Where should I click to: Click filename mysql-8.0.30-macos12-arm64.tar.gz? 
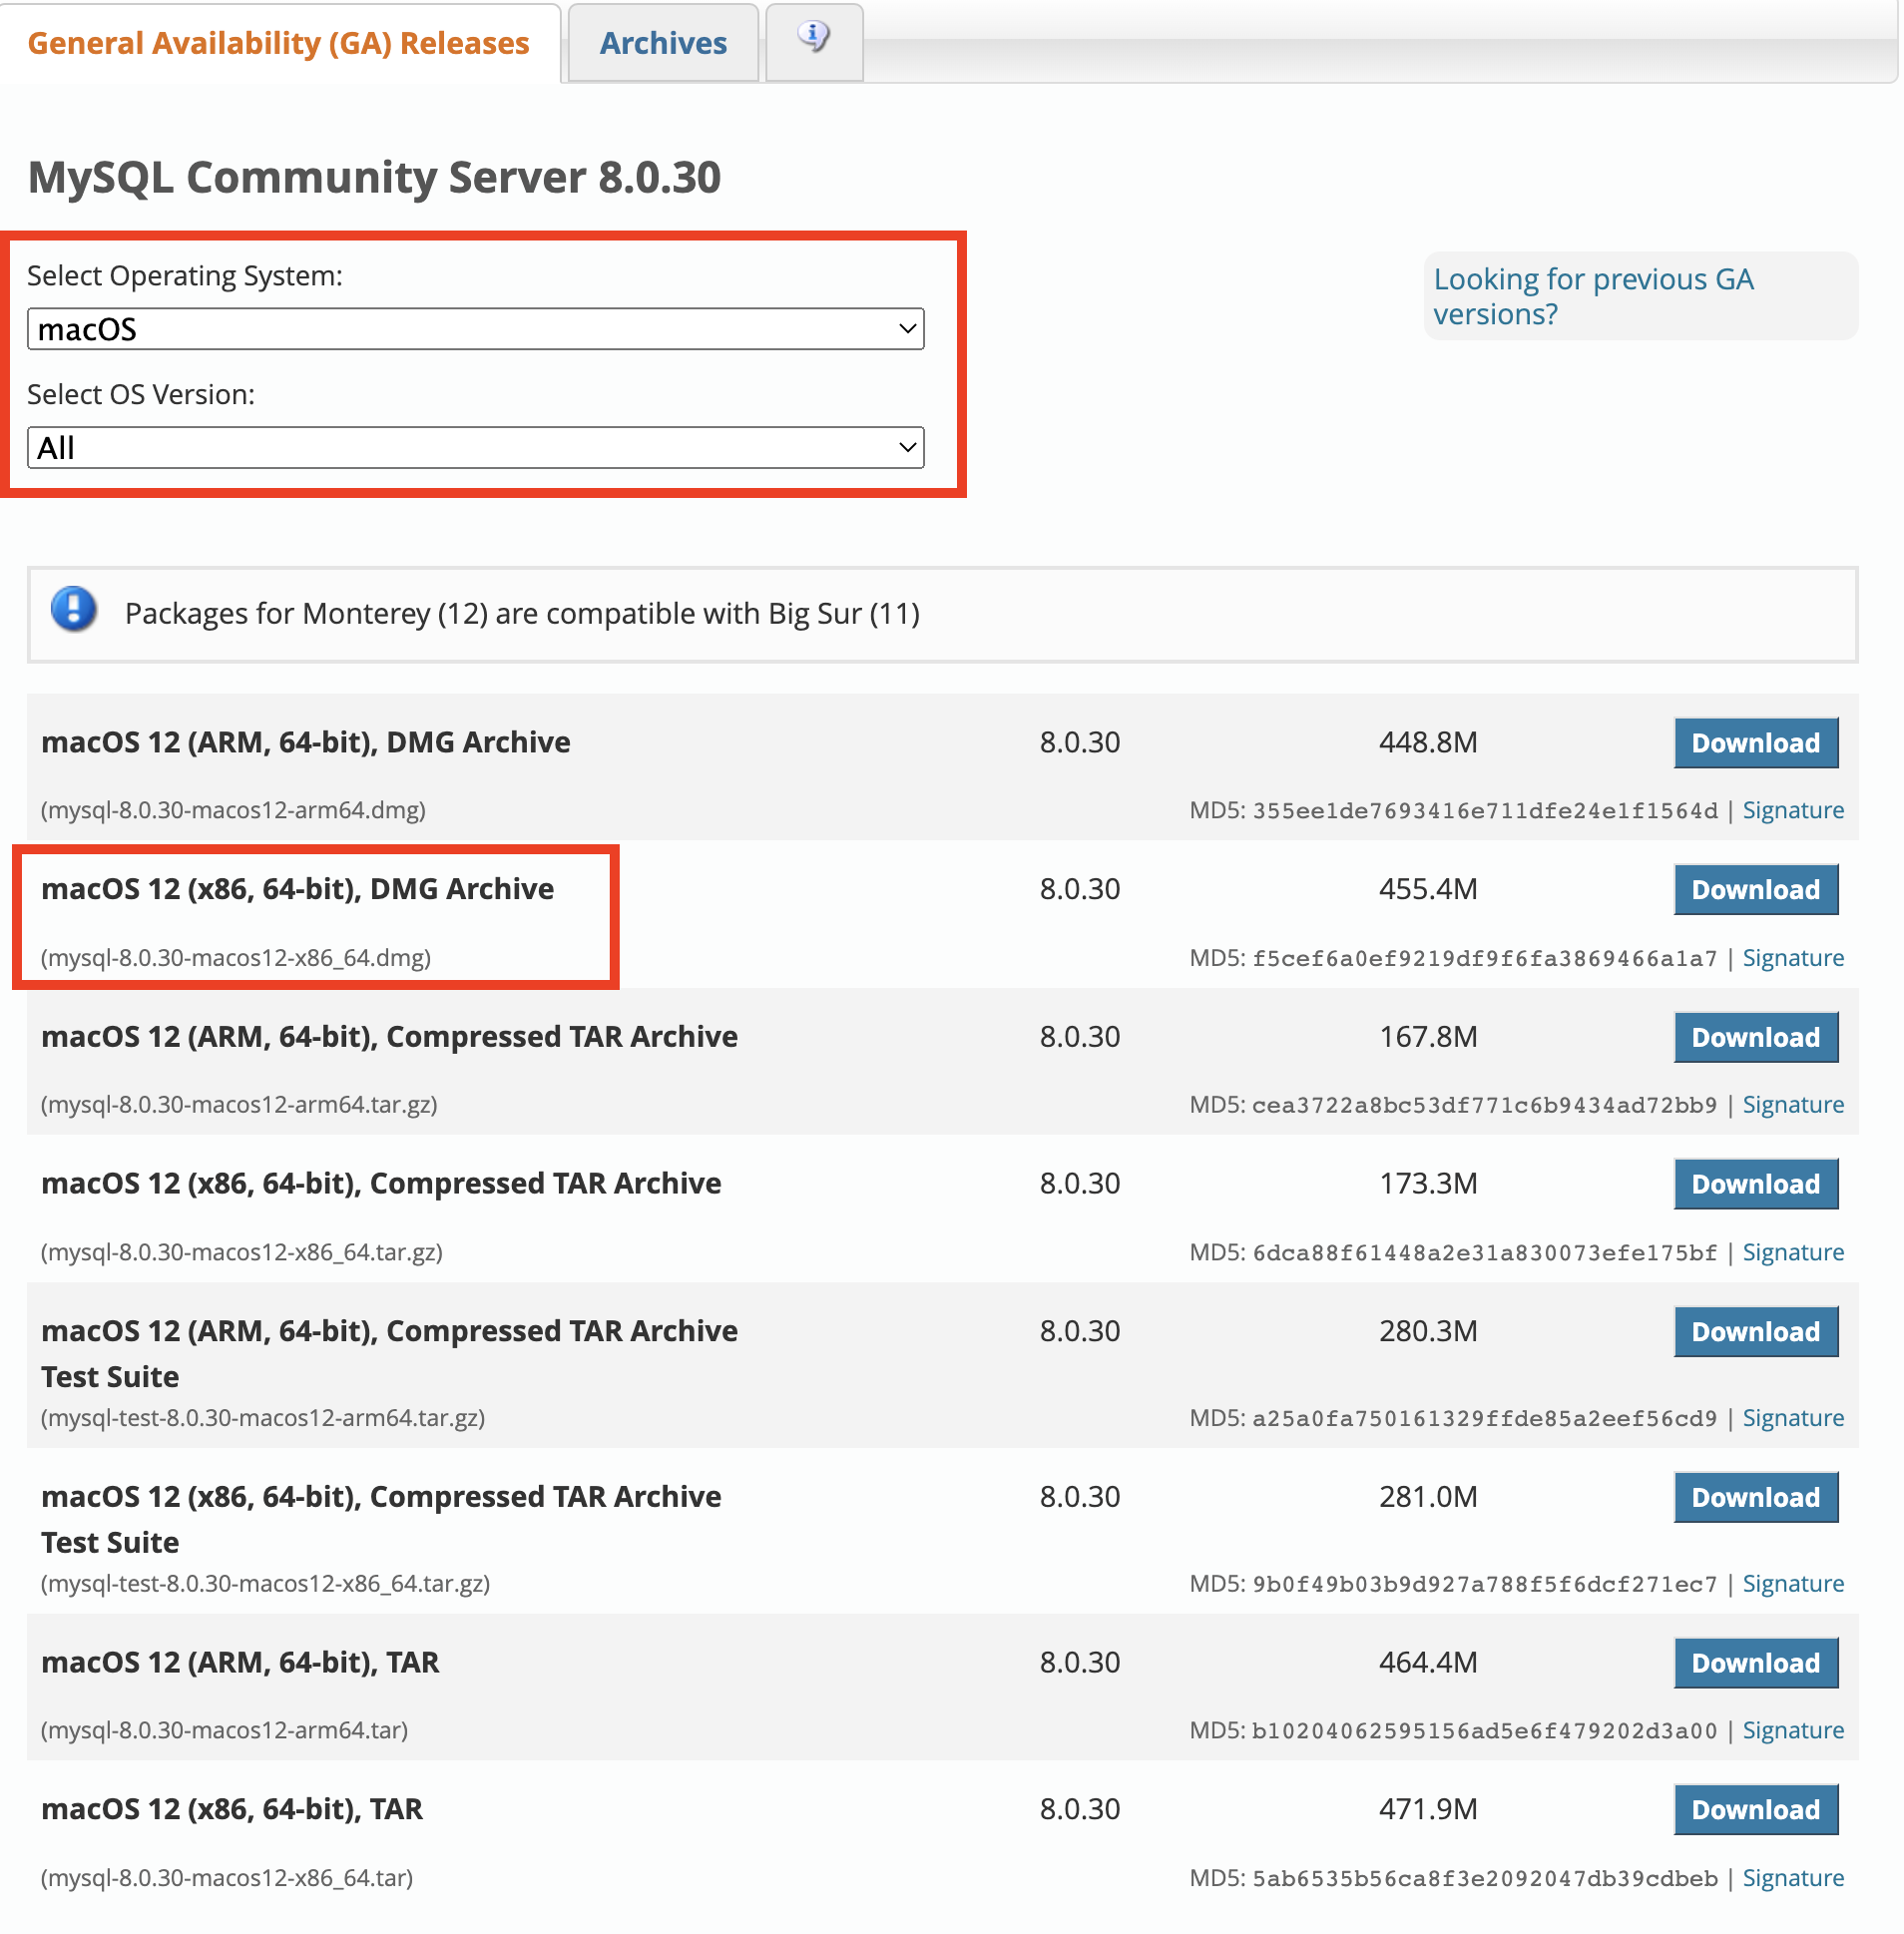pos(239,1106)
